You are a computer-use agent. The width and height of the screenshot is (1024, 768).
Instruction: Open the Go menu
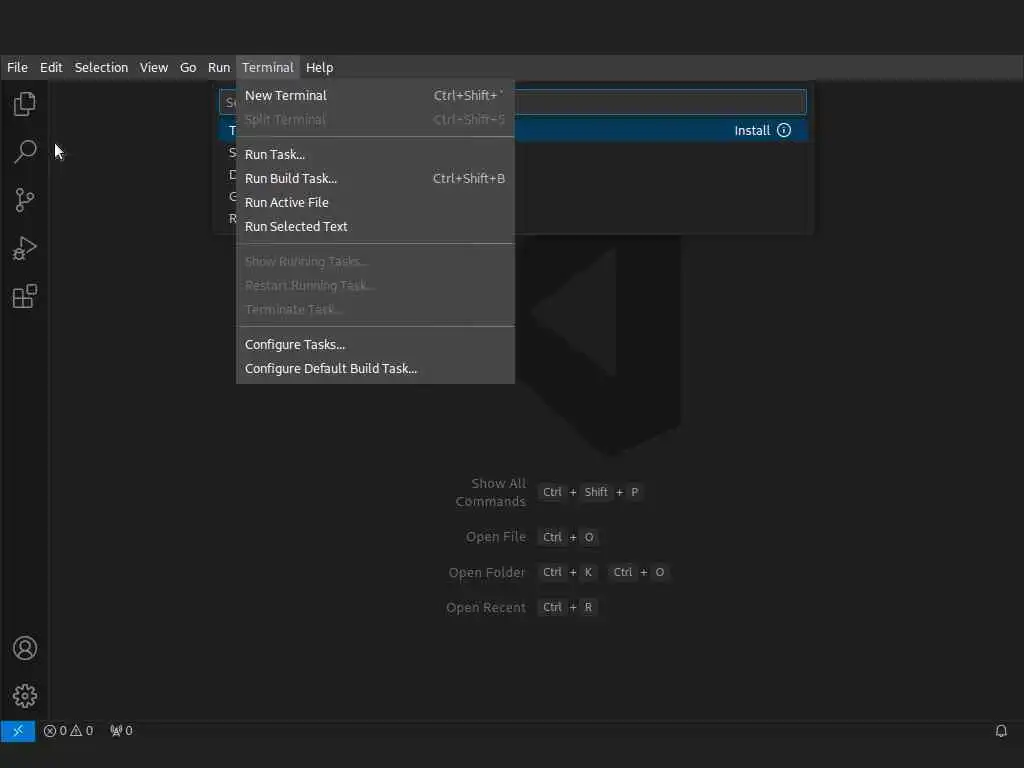188,67
